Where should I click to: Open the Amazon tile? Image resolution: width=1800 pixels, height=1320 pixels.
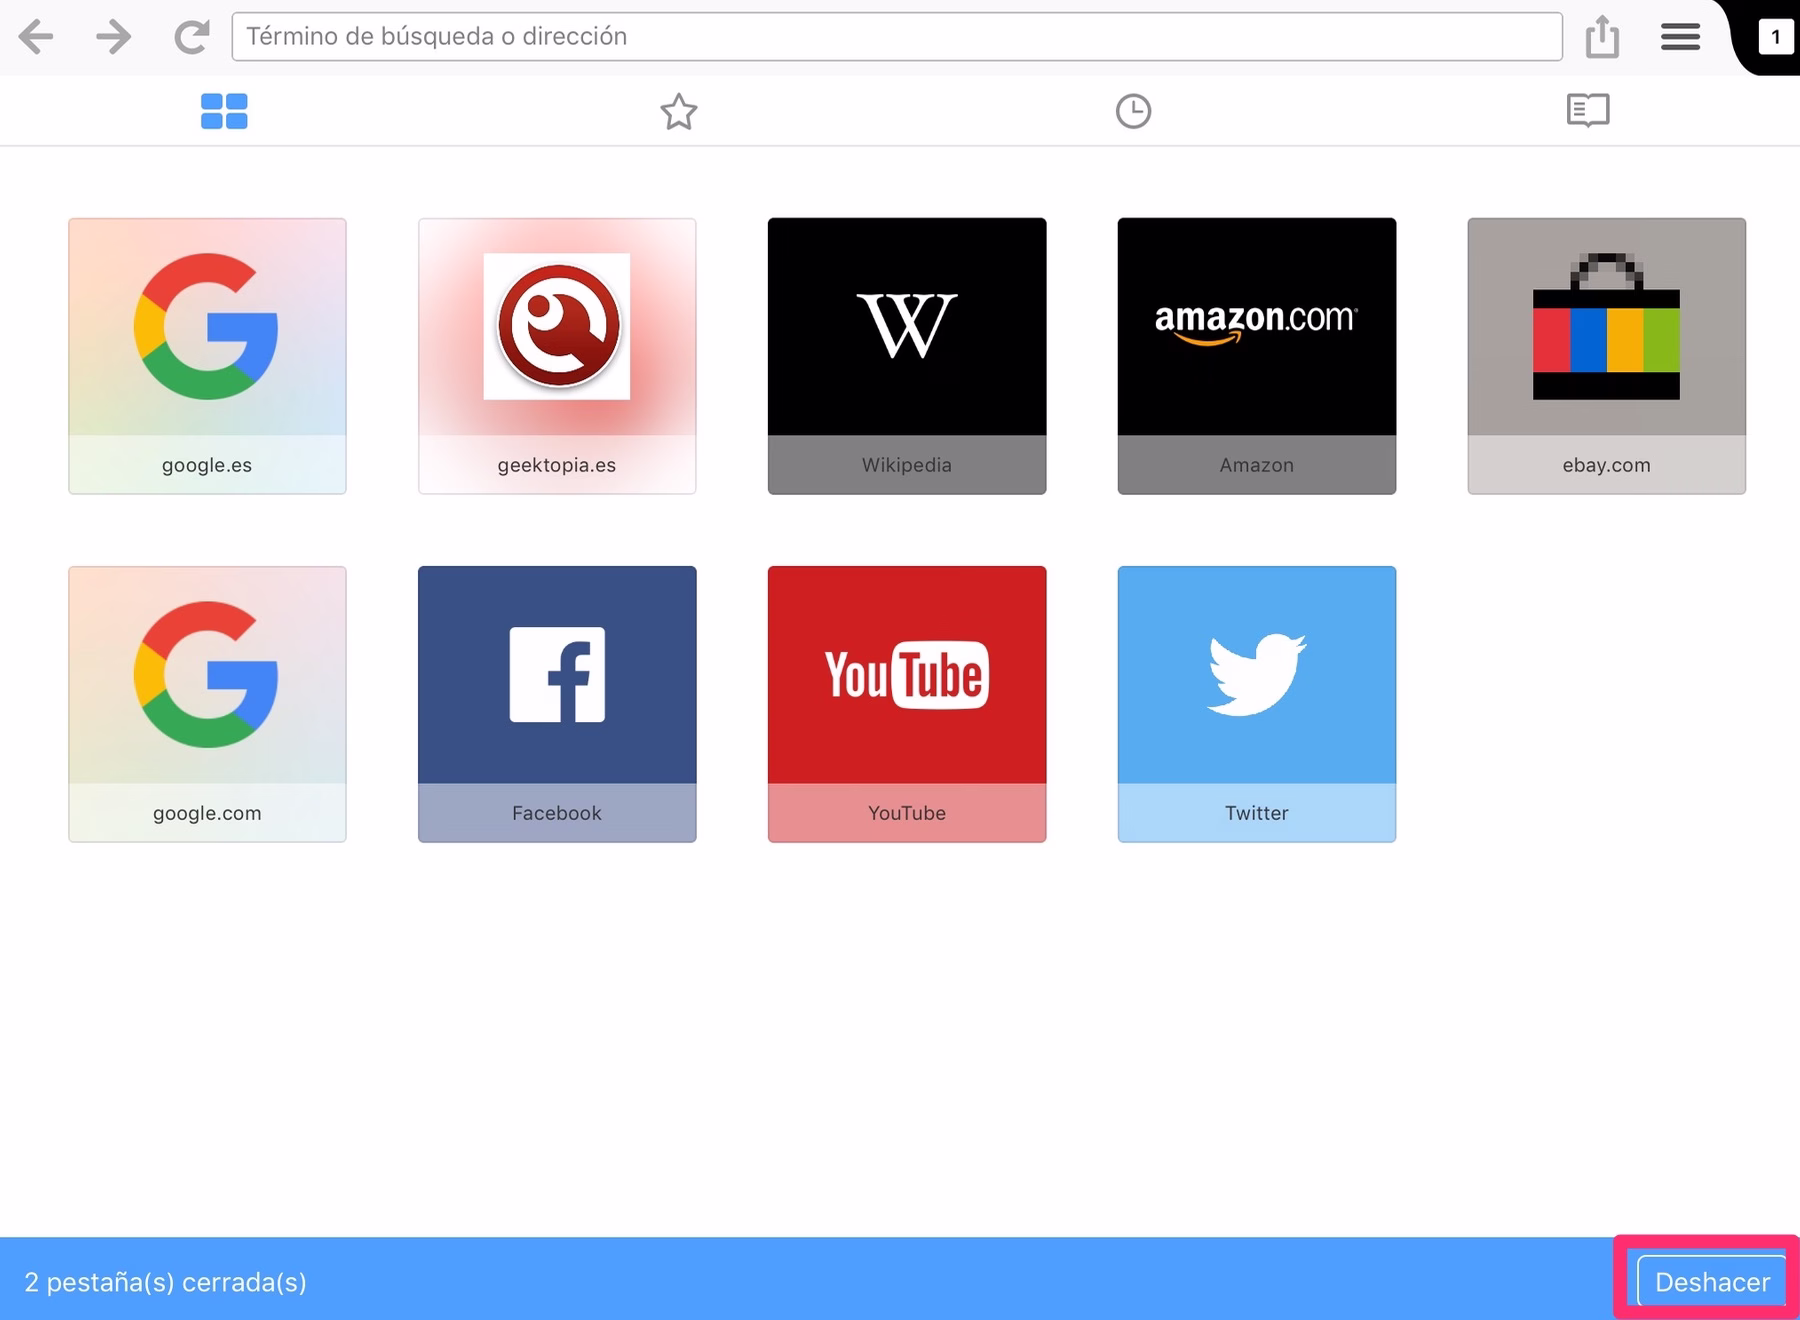(x=1257, y=356)
